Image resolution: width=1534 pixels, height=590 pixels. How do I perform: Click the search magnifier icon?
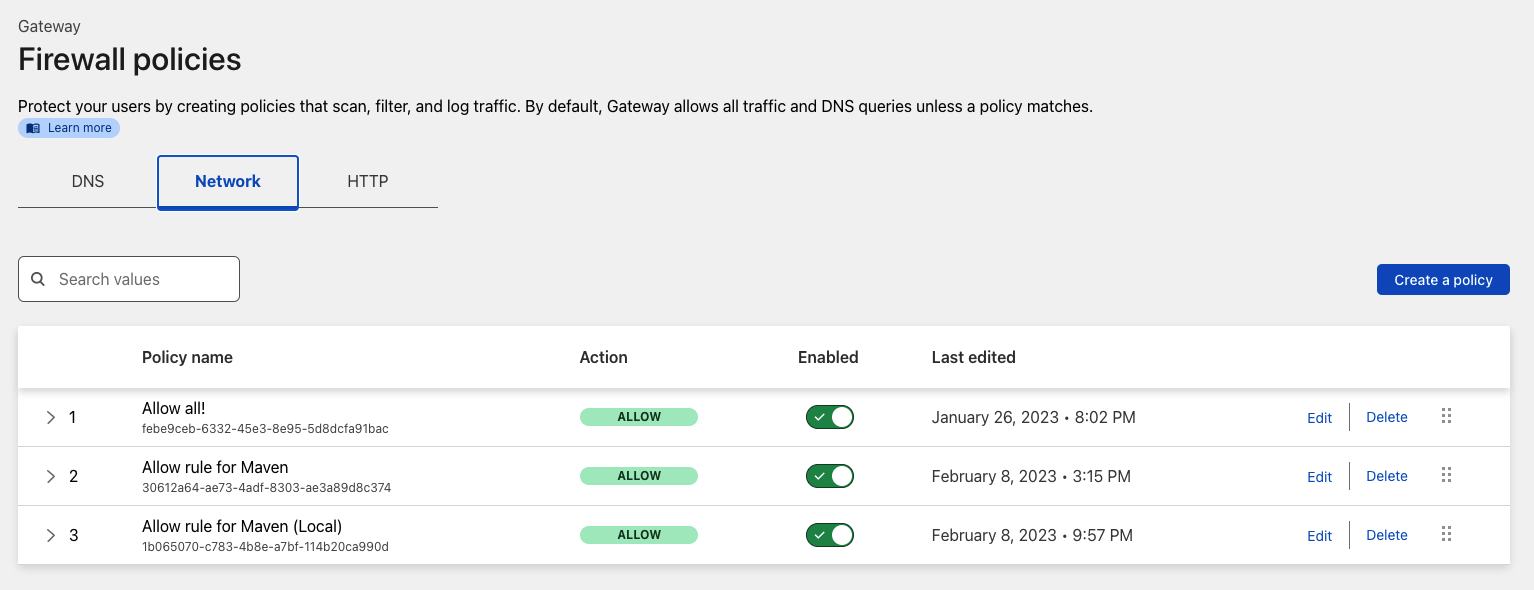pyautogui.click(x=38, y=279)
